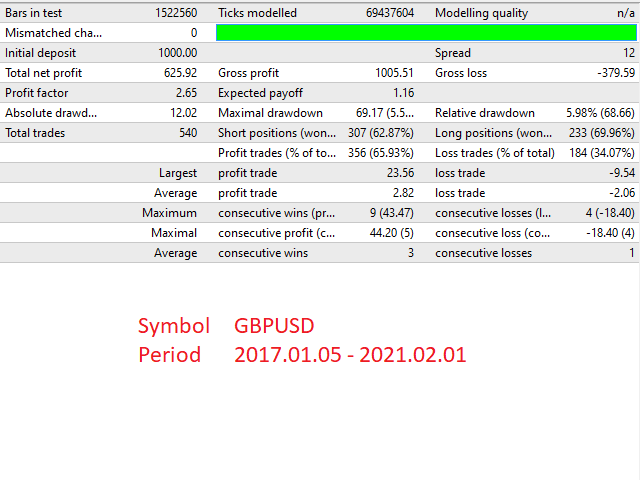Viewport: 640px width, 480px height.
Task: Select the Modelling quality n/a value
Action: (x=626, y=13)
